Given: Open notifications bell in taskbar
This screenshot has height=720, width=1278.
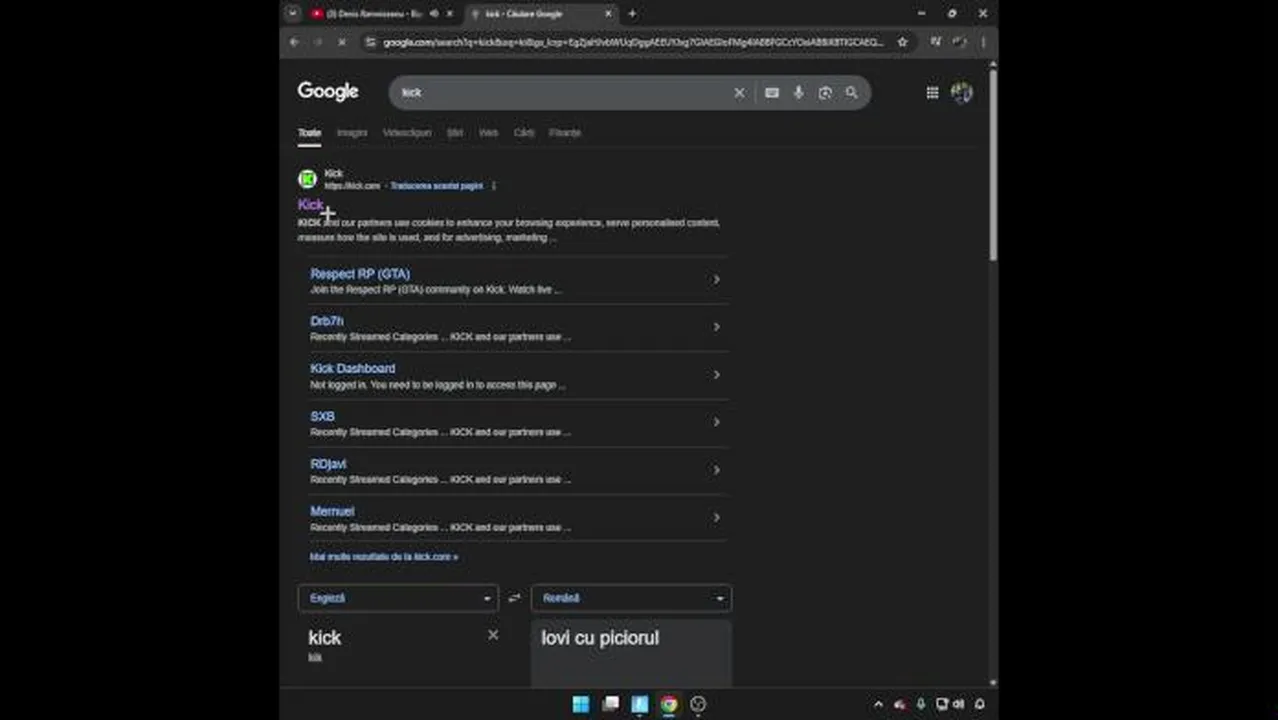Looking at the screenshot, I should tap(979, 704).
